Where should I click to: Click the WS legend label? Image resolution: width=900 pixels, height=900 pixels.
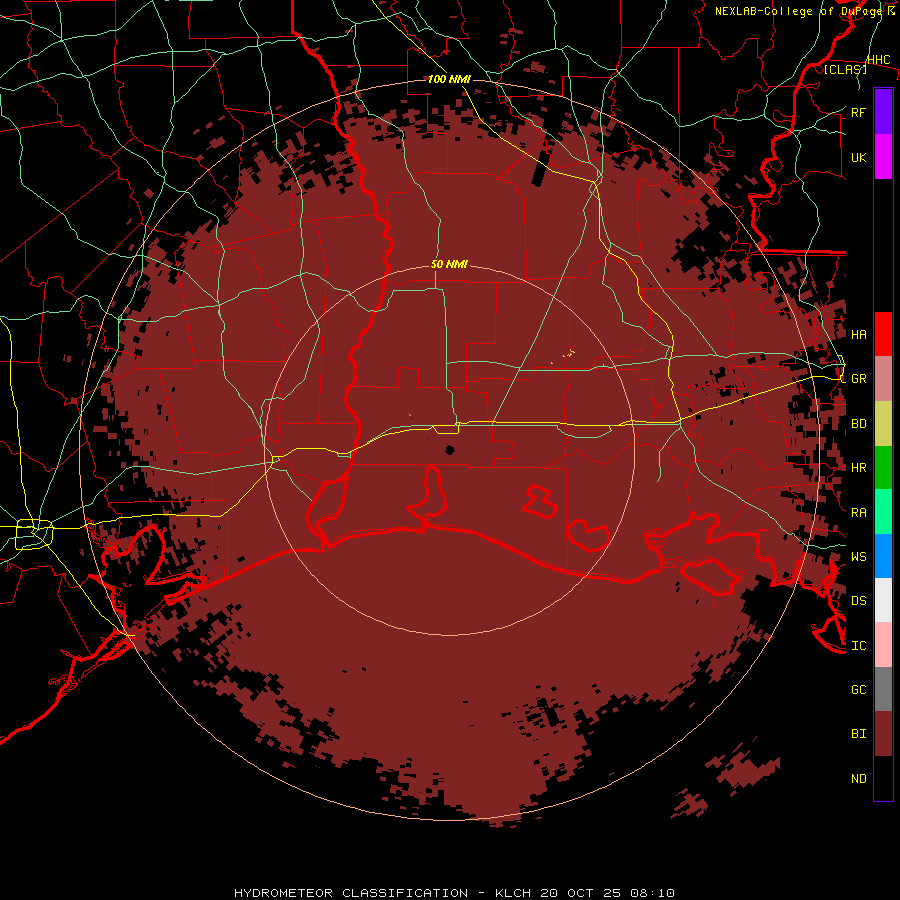(859, 556)
